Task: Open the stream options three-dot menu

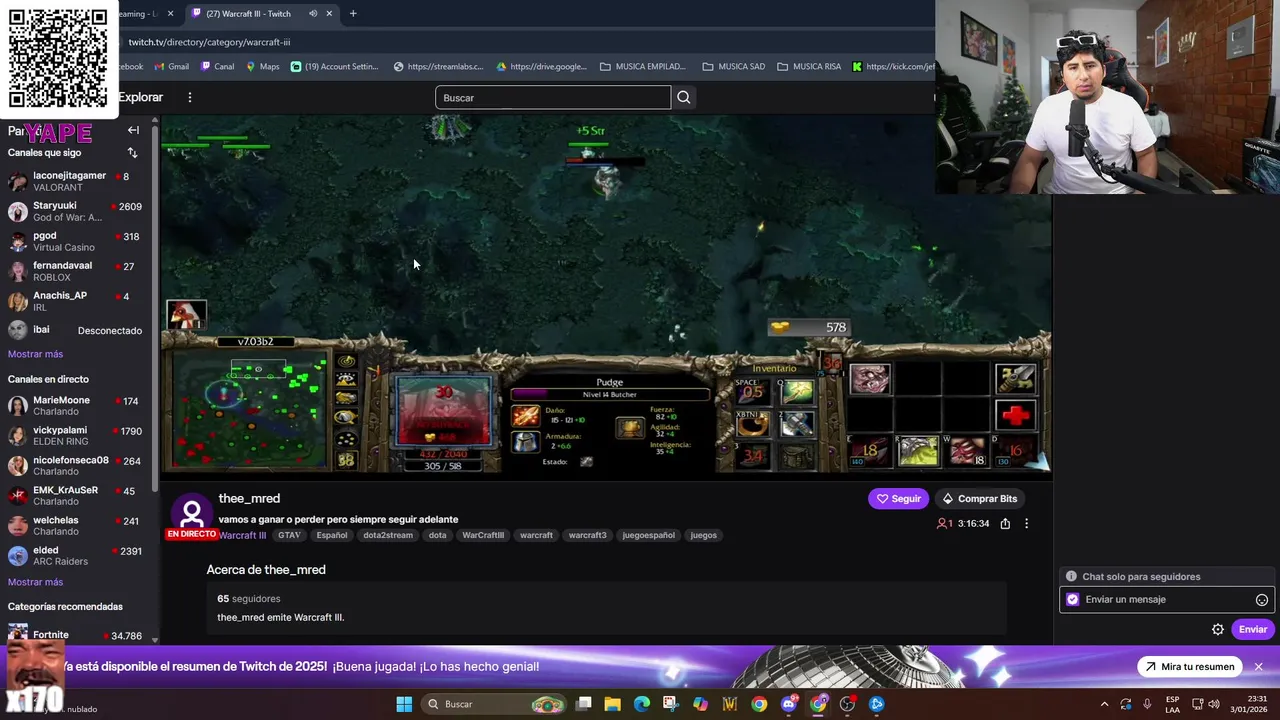Action: point(1026,523)
